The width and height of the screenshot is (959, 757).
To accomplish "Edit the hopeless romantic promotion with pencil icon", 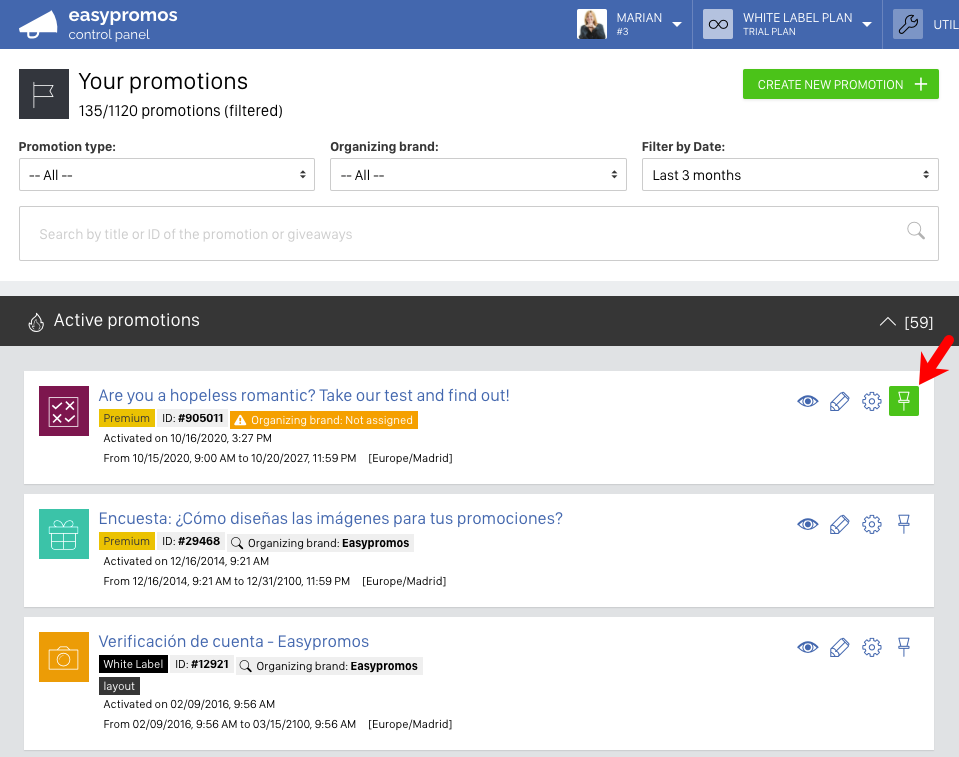I will pyautogui.click(x=839, y=401).
